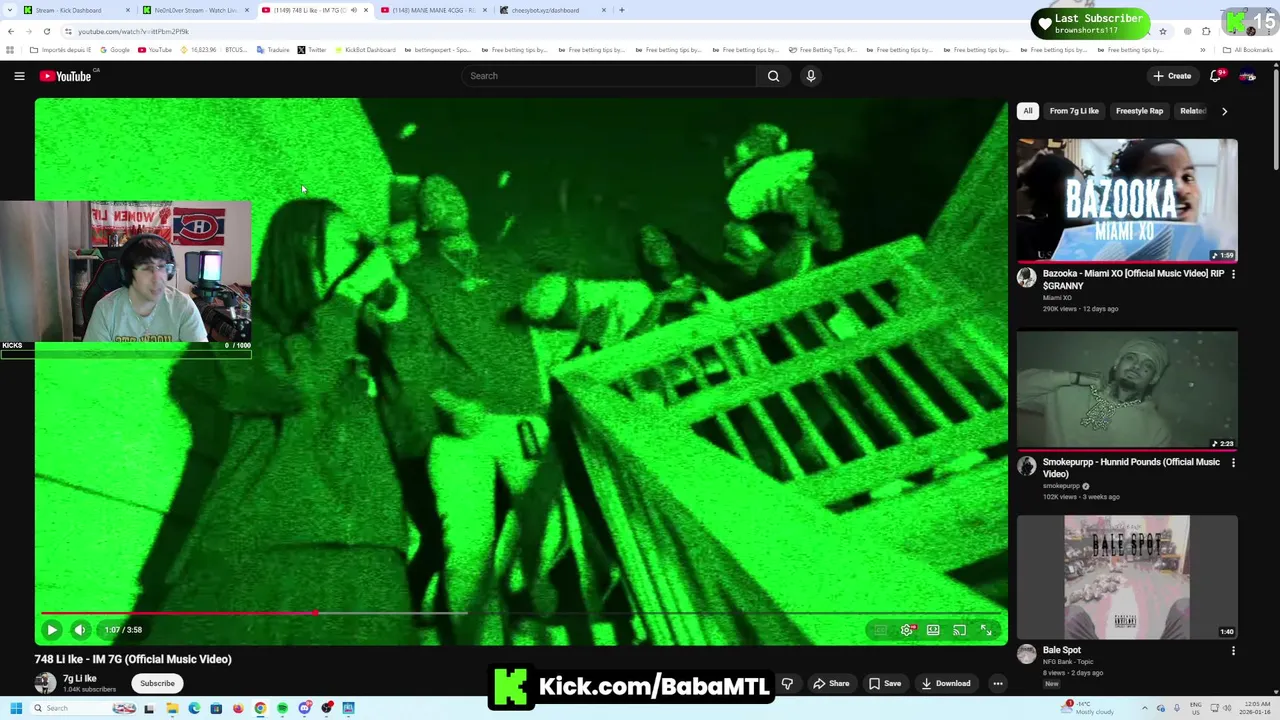Open the KickBot Dashboard bookmark

click(365, 50)
